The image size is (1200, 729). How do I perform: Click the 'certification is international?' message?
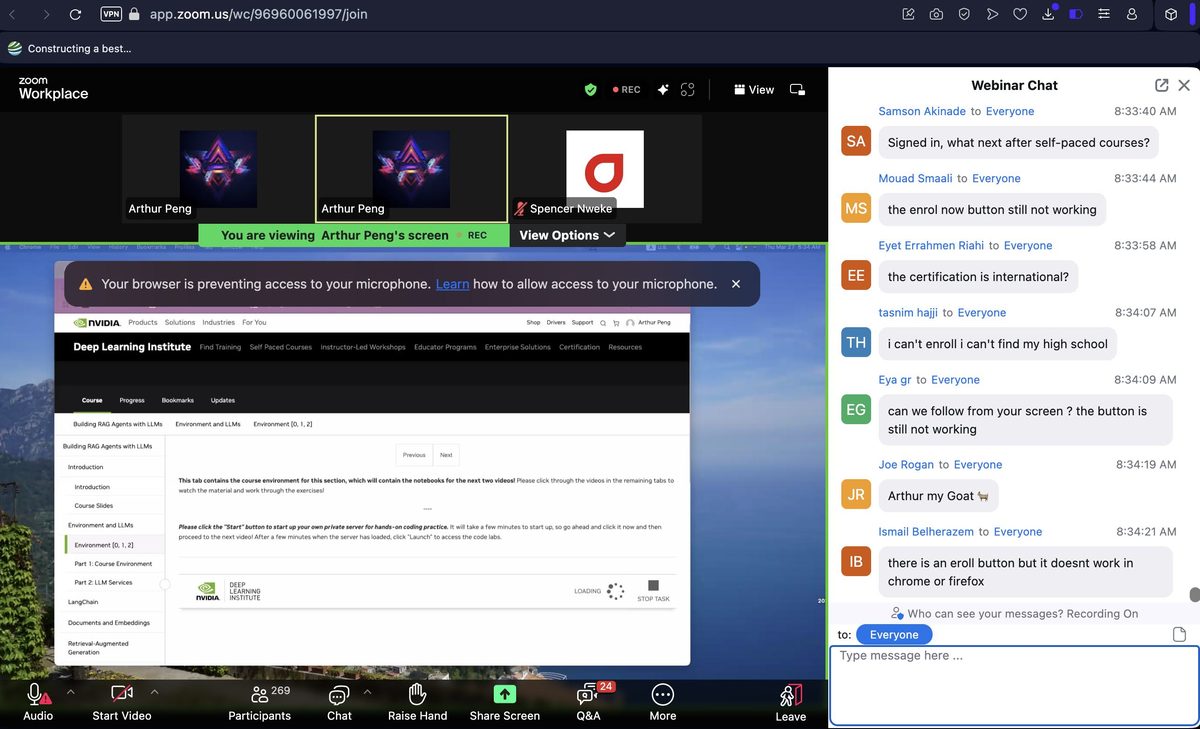[978, 277]
